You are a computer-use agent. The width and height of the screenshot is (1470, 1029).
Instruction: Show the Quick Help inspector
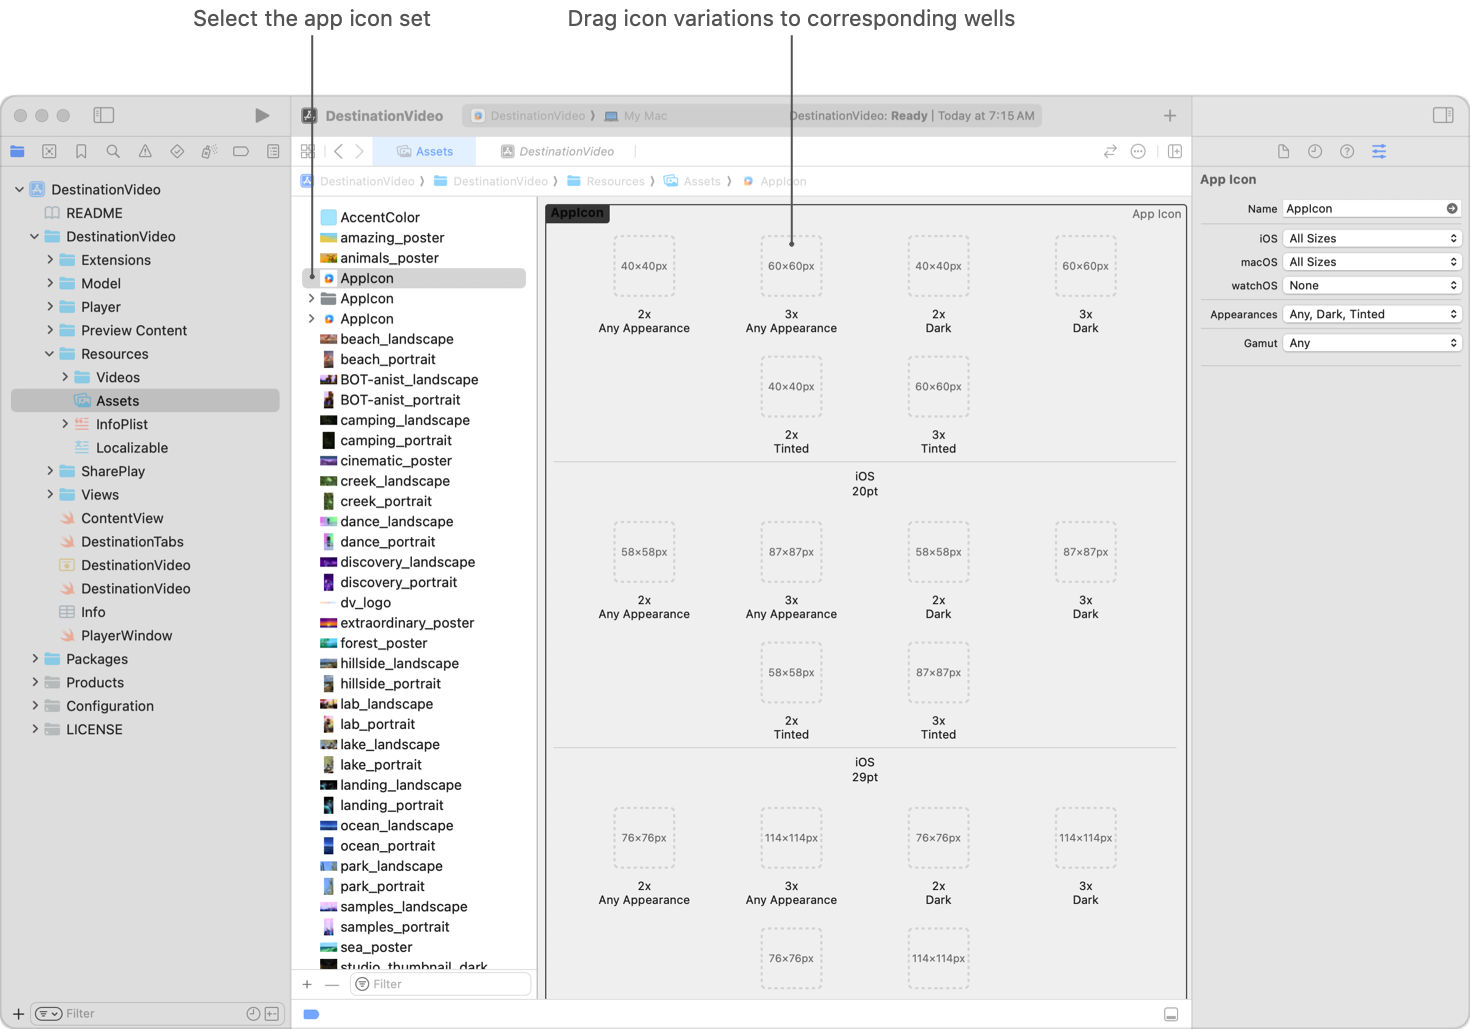(1347, 152)
